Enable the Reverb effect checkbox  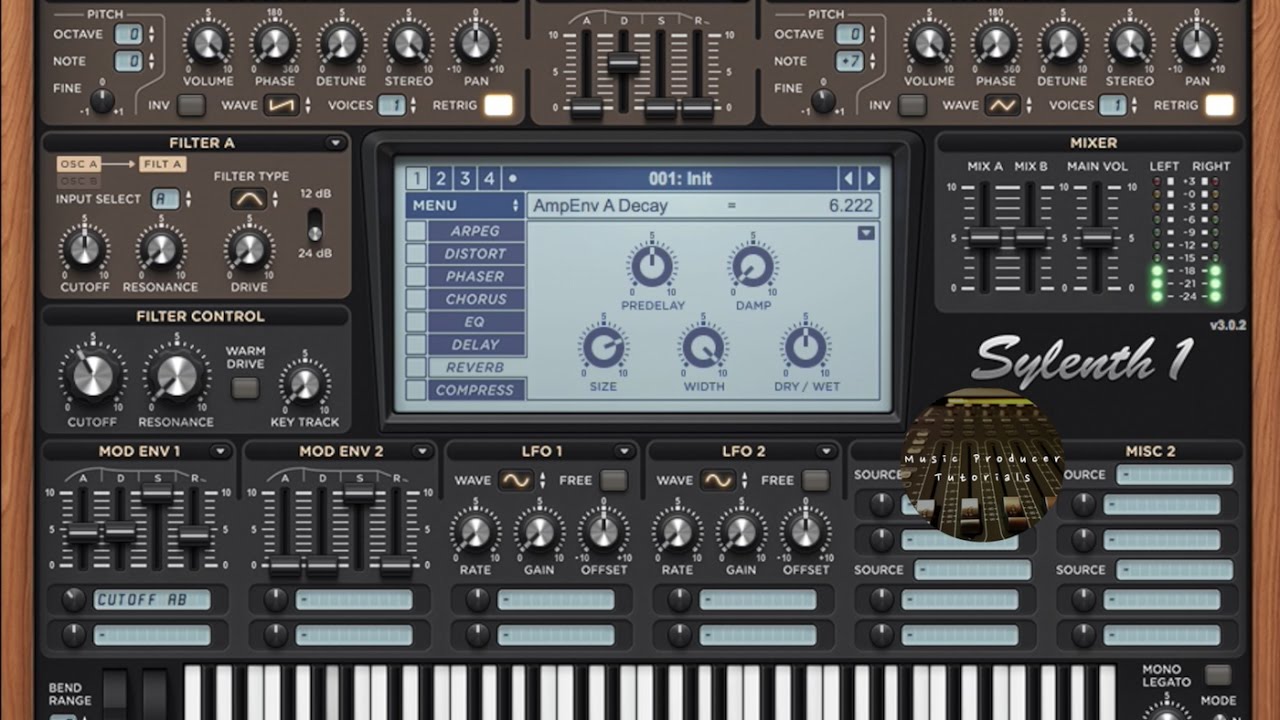point(415,367)
